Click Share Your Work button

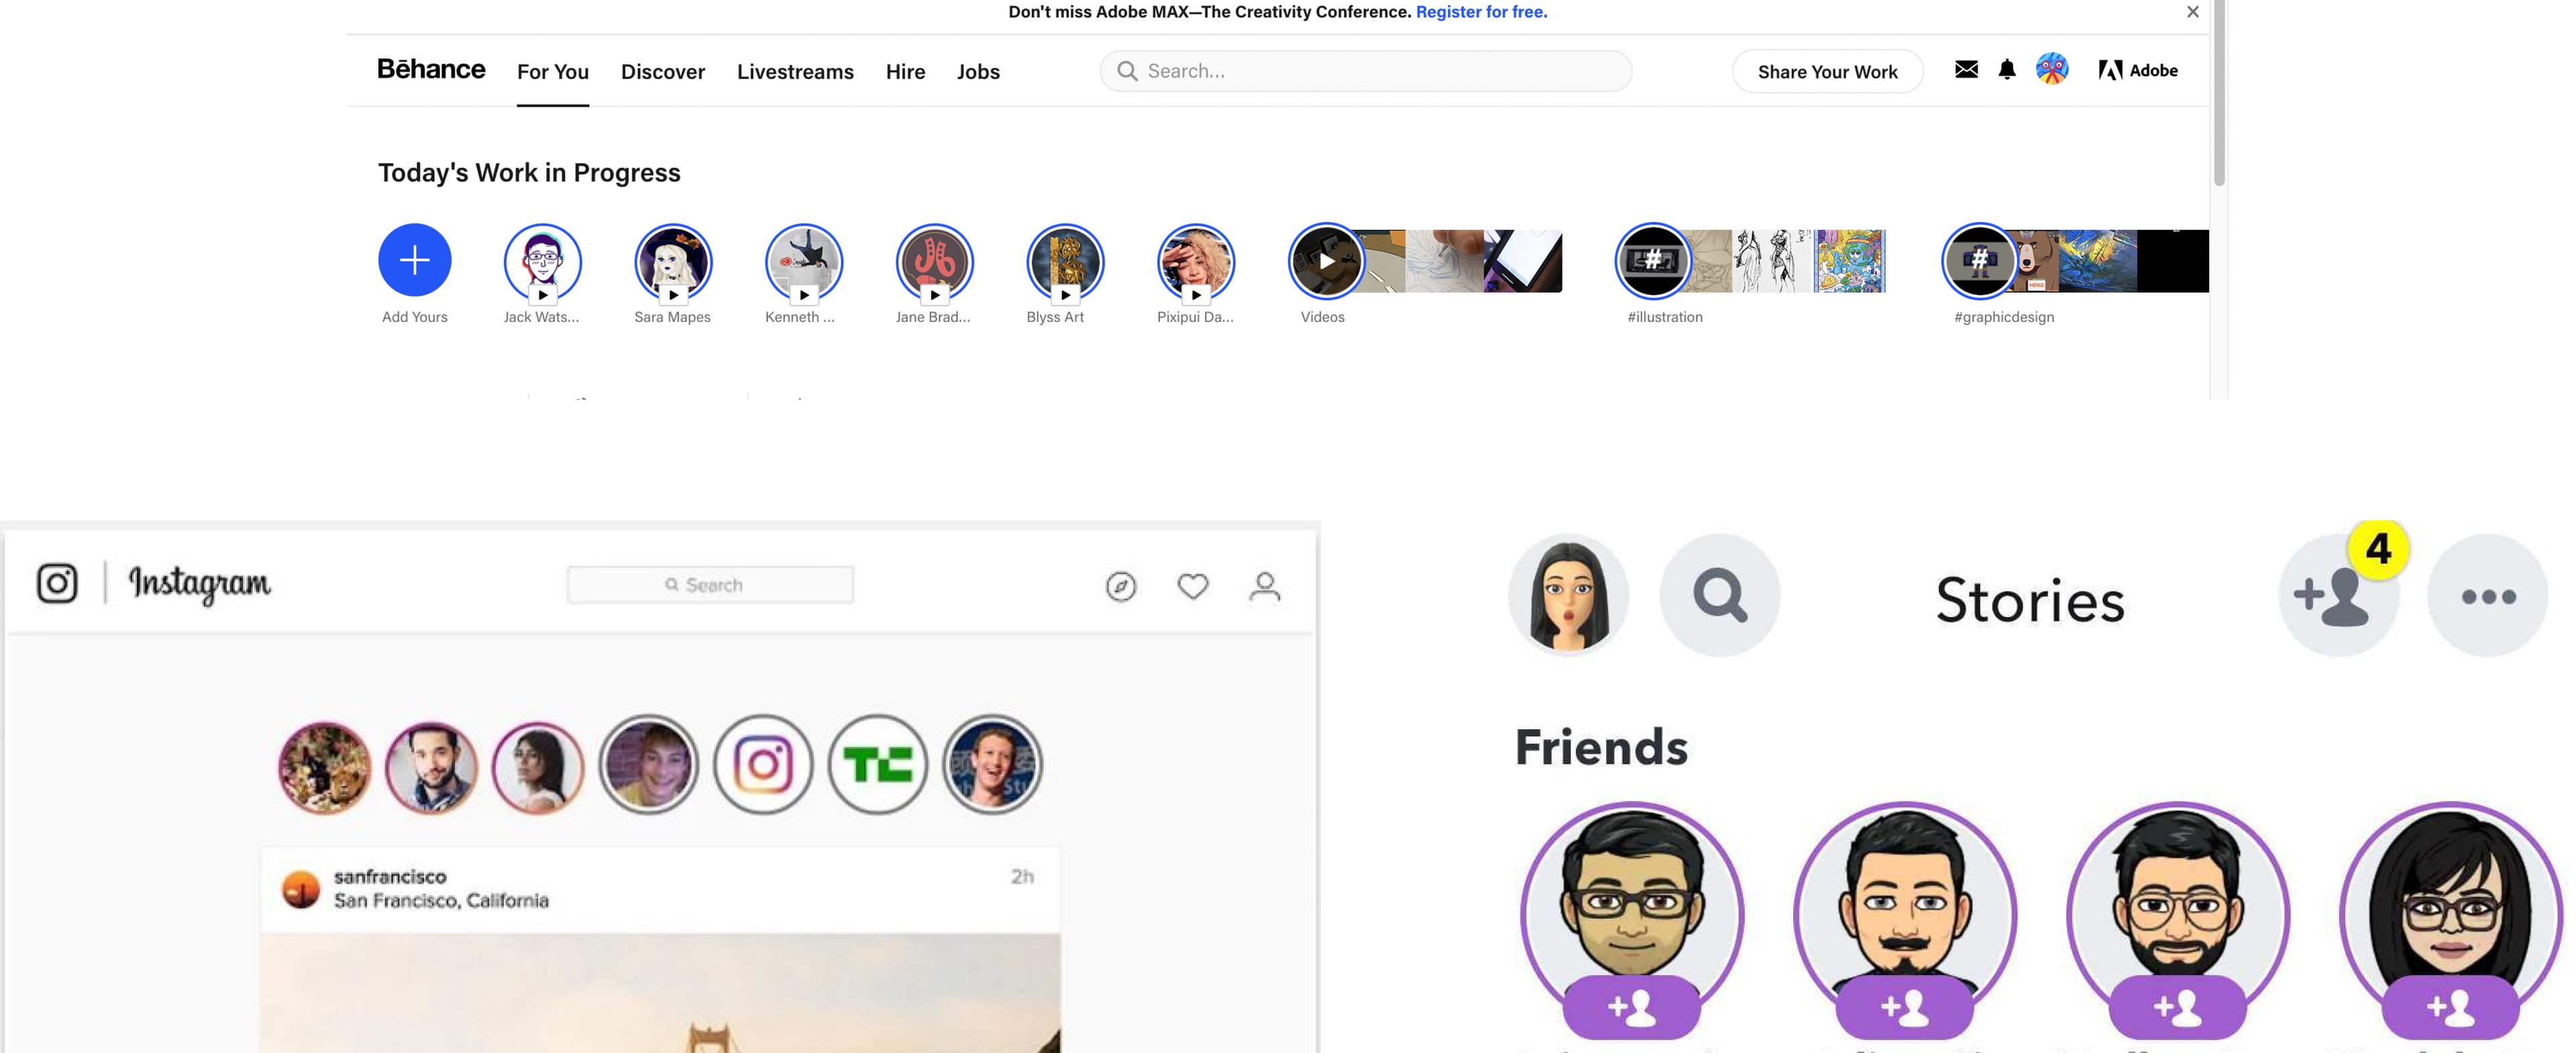tap(1827, 70)
